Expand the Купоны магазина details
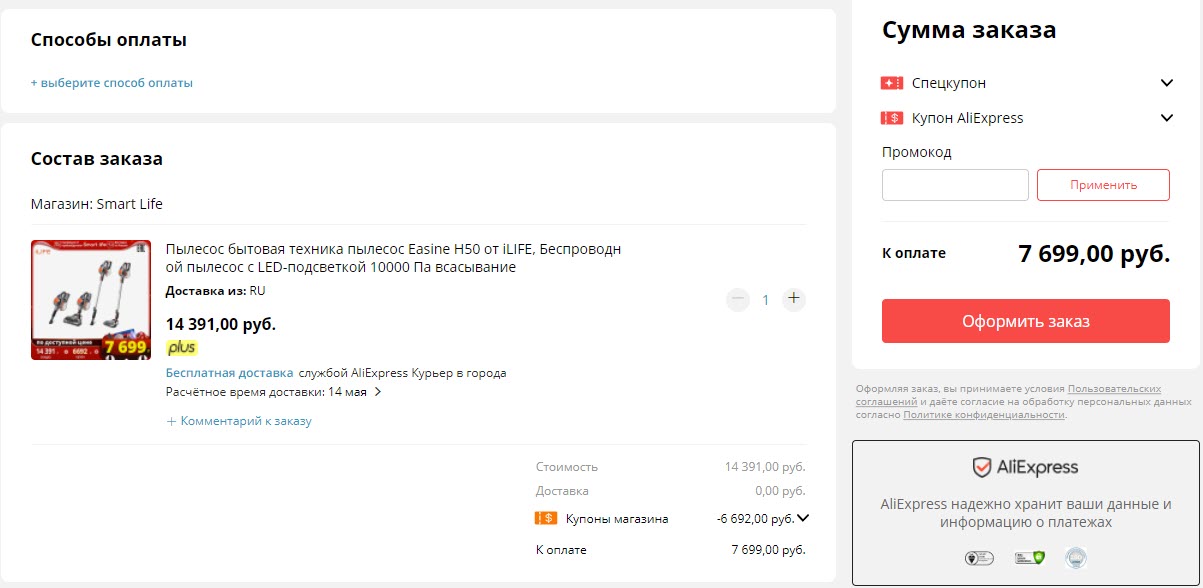Screen dimensions: 1203x588 [805, 517]
